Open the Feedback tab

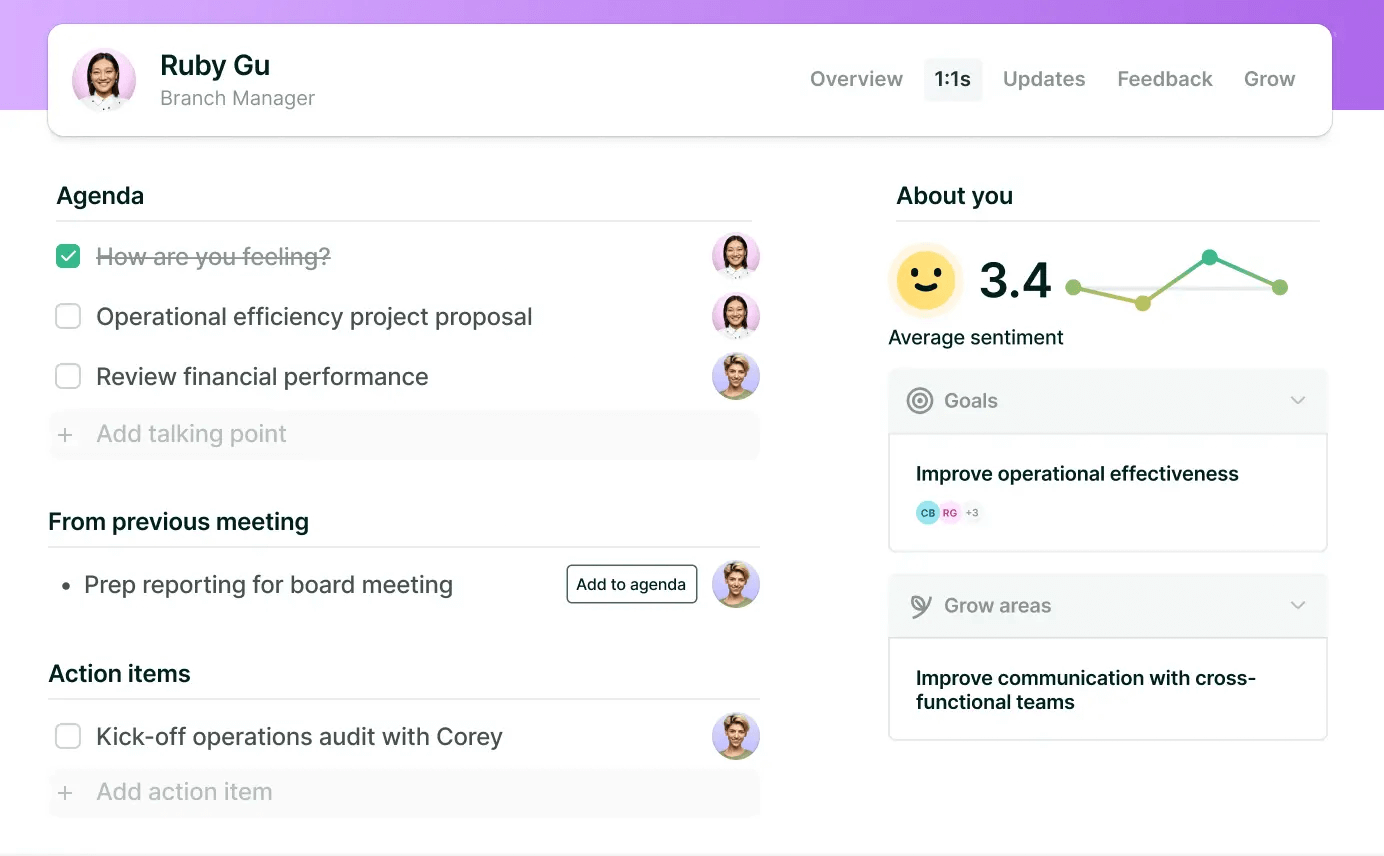[x=1164, y=79]
